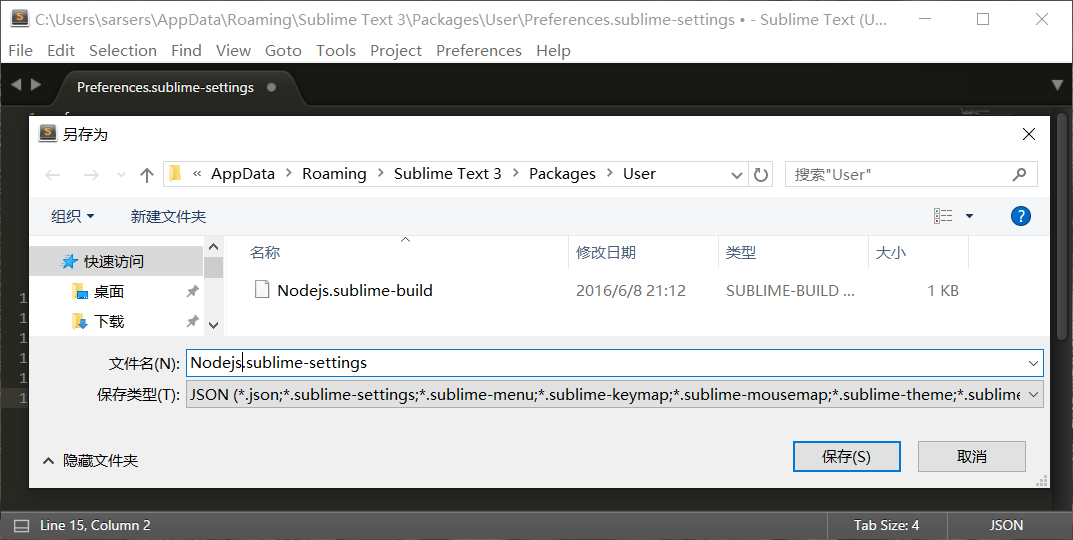Open the Edit menu

pos(61,51)
